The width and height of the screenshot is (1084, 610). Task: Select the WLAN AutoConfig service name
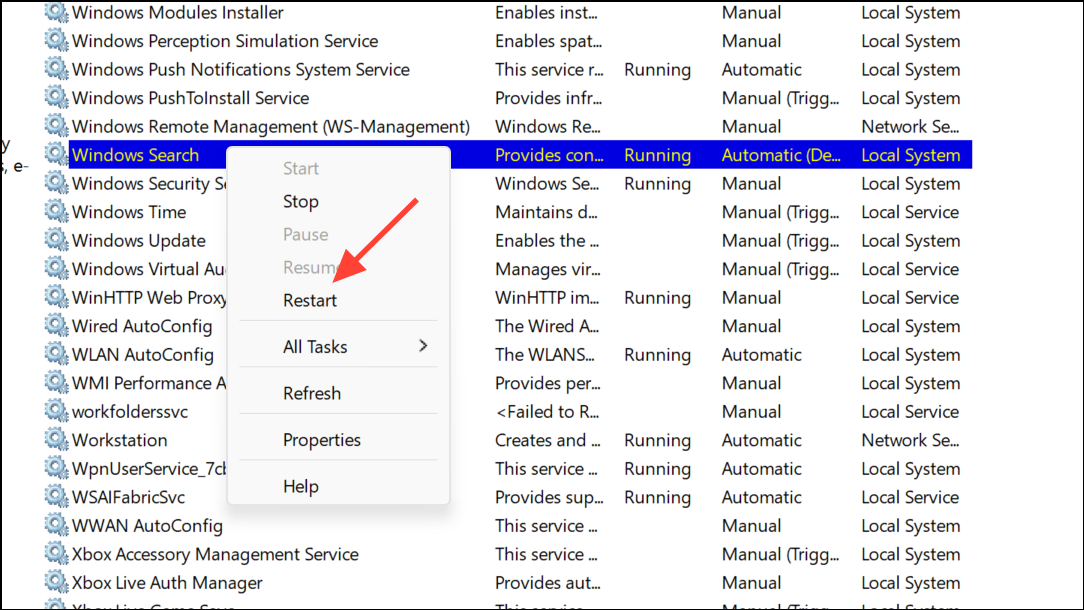[142, 355]
